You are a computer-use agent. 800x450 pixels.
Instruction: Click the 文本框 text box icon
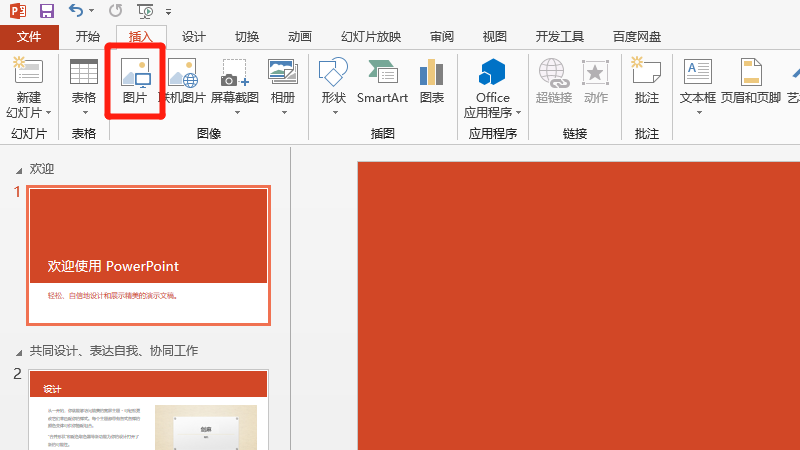698,71
